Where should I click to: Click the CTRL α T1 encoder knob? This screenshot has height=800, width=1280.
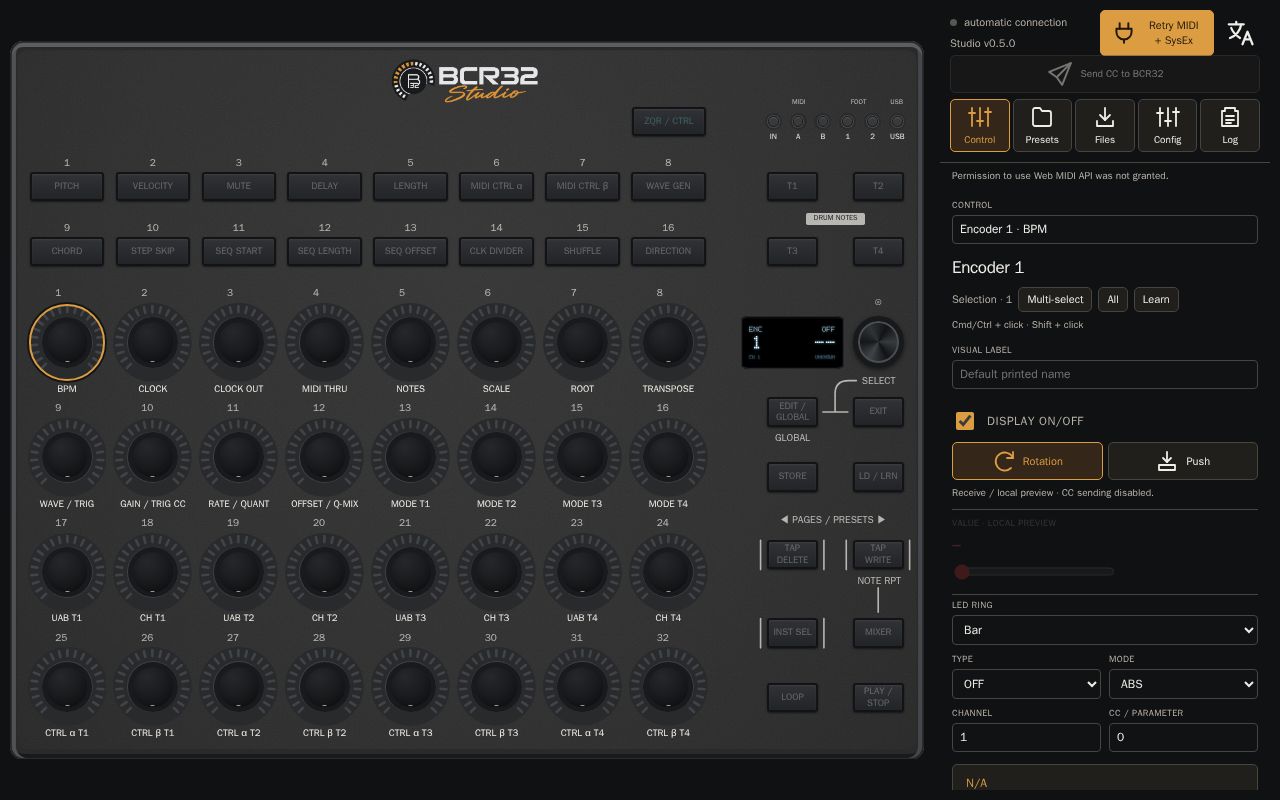click(x=67, y=686)
